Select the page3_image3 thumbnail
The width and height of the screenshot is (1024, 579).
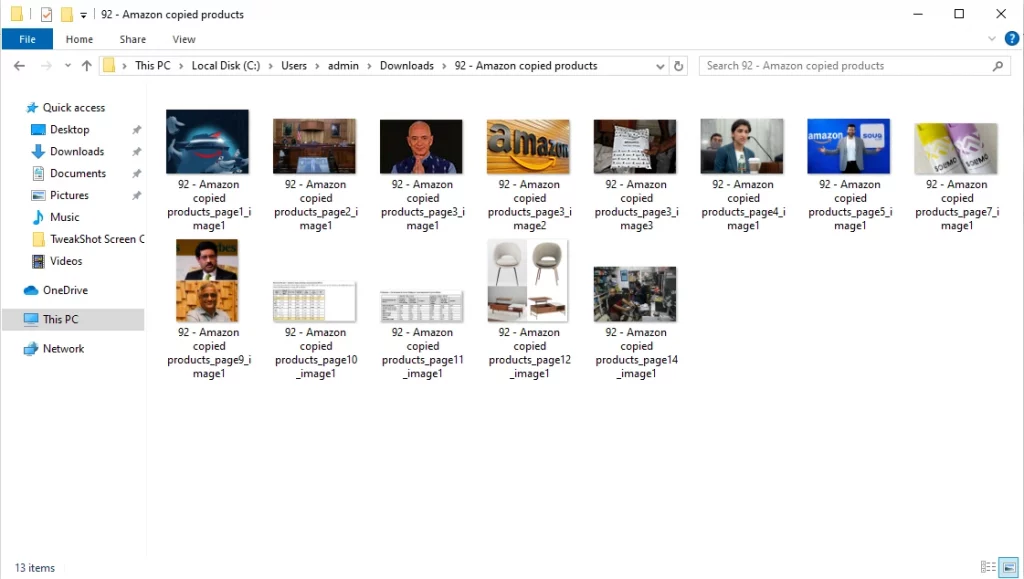point(635,146)
